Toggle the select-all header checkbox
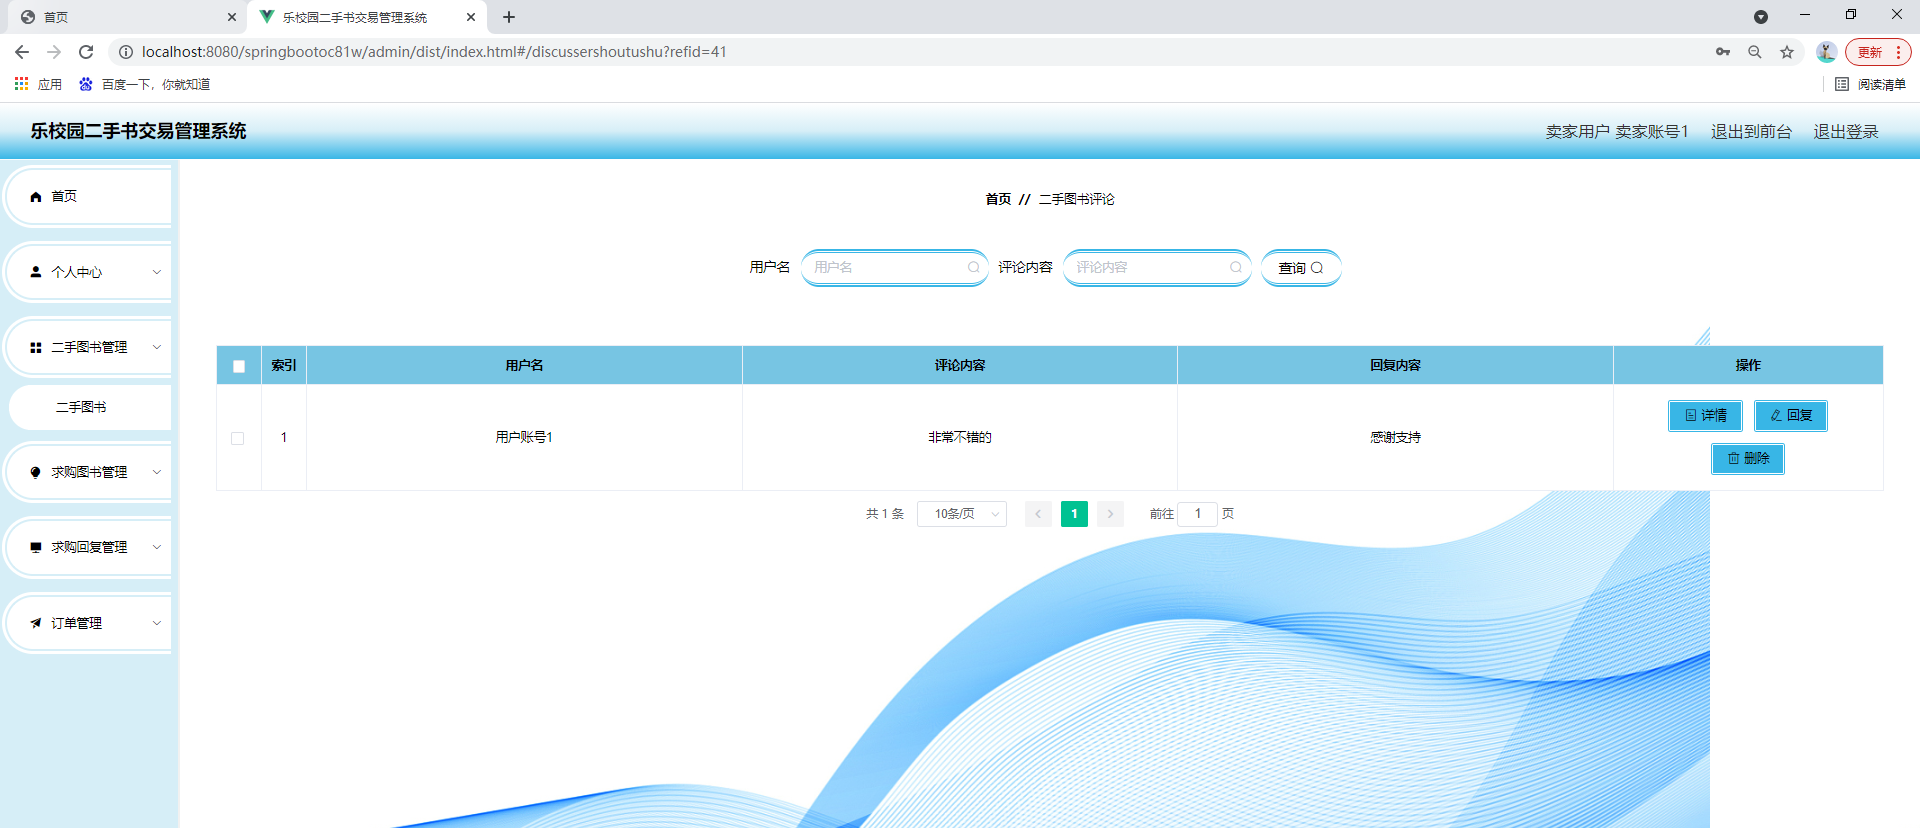Image resolution: width=1920 pixels, height=828 pixels. tap(239, 366)
